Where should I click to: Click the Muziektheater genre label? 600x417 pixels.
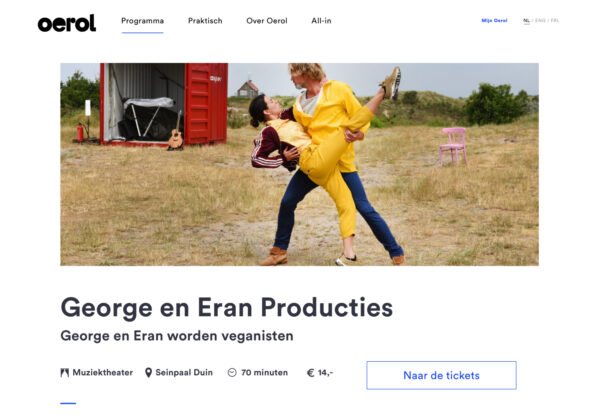pyautogui.click(x=103, y=373)
